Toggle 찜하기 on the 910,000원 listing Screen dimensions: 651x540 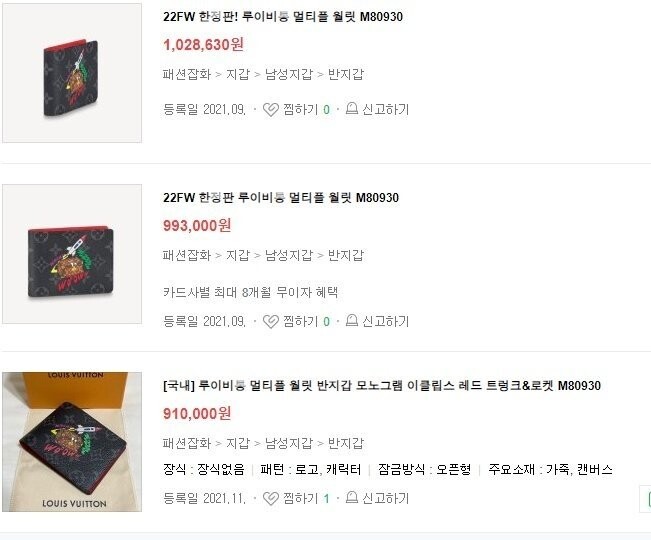pyautogui.click(x=296, y=498)
